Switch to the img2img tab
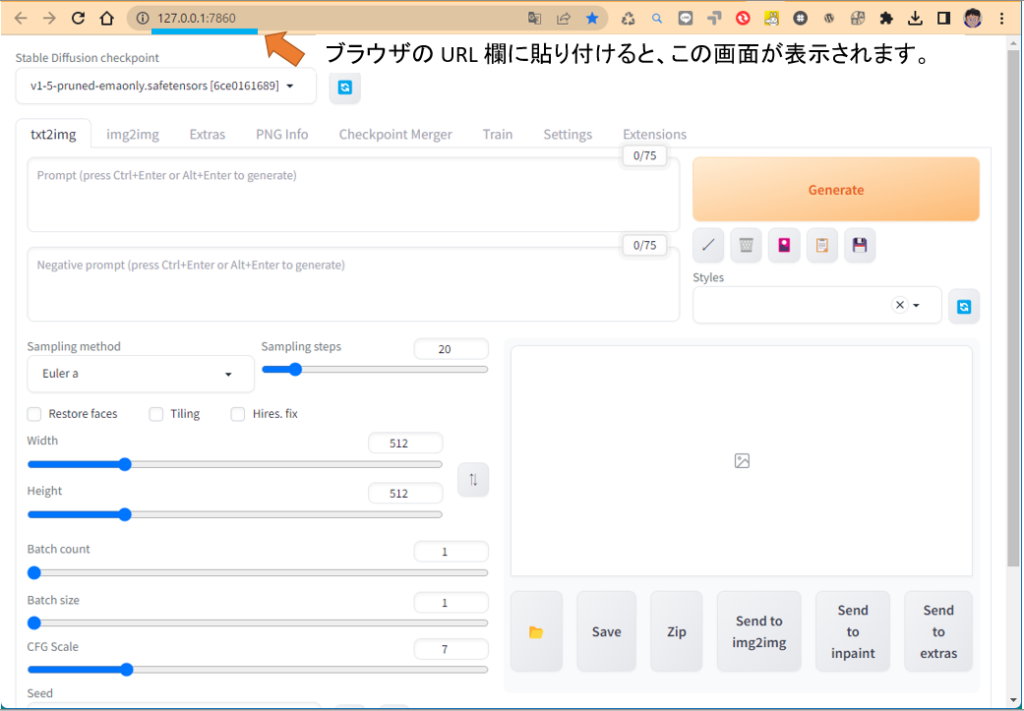This screenshot has height=711, width=1024. (x=133, y=133)
